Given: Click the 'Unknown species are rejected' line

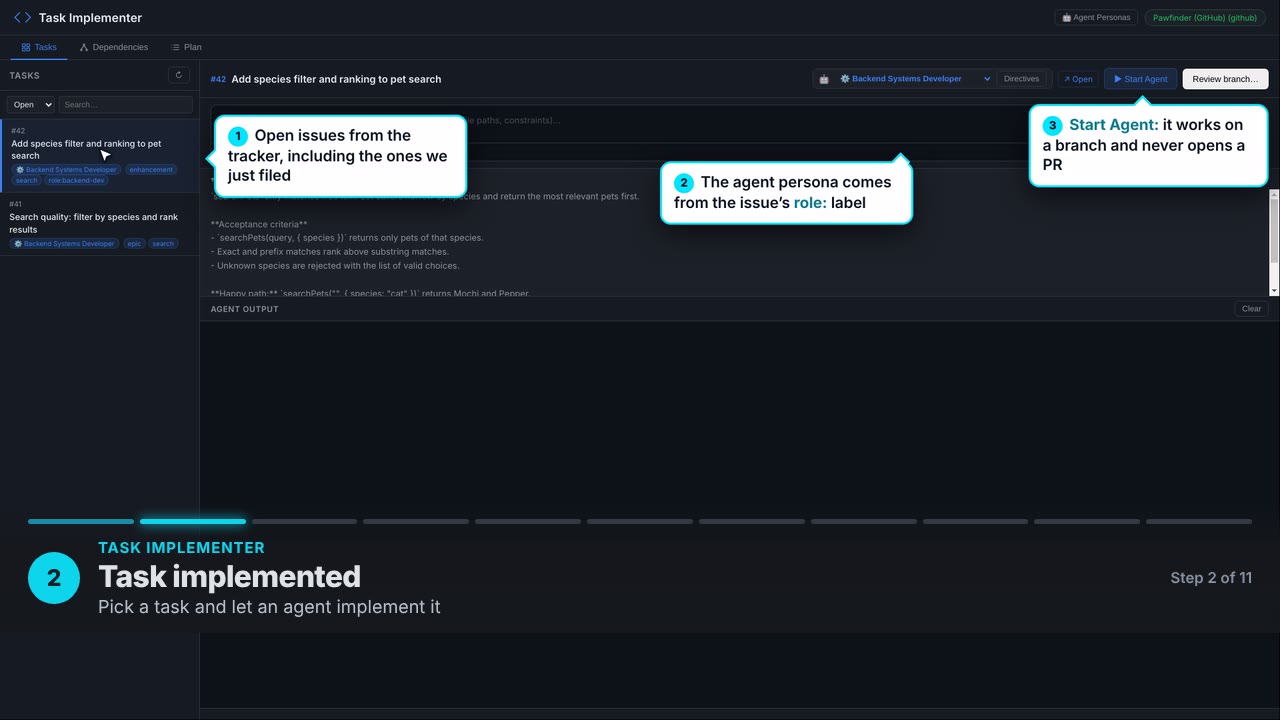Looking at the screenshot, I should coord(335,266).
